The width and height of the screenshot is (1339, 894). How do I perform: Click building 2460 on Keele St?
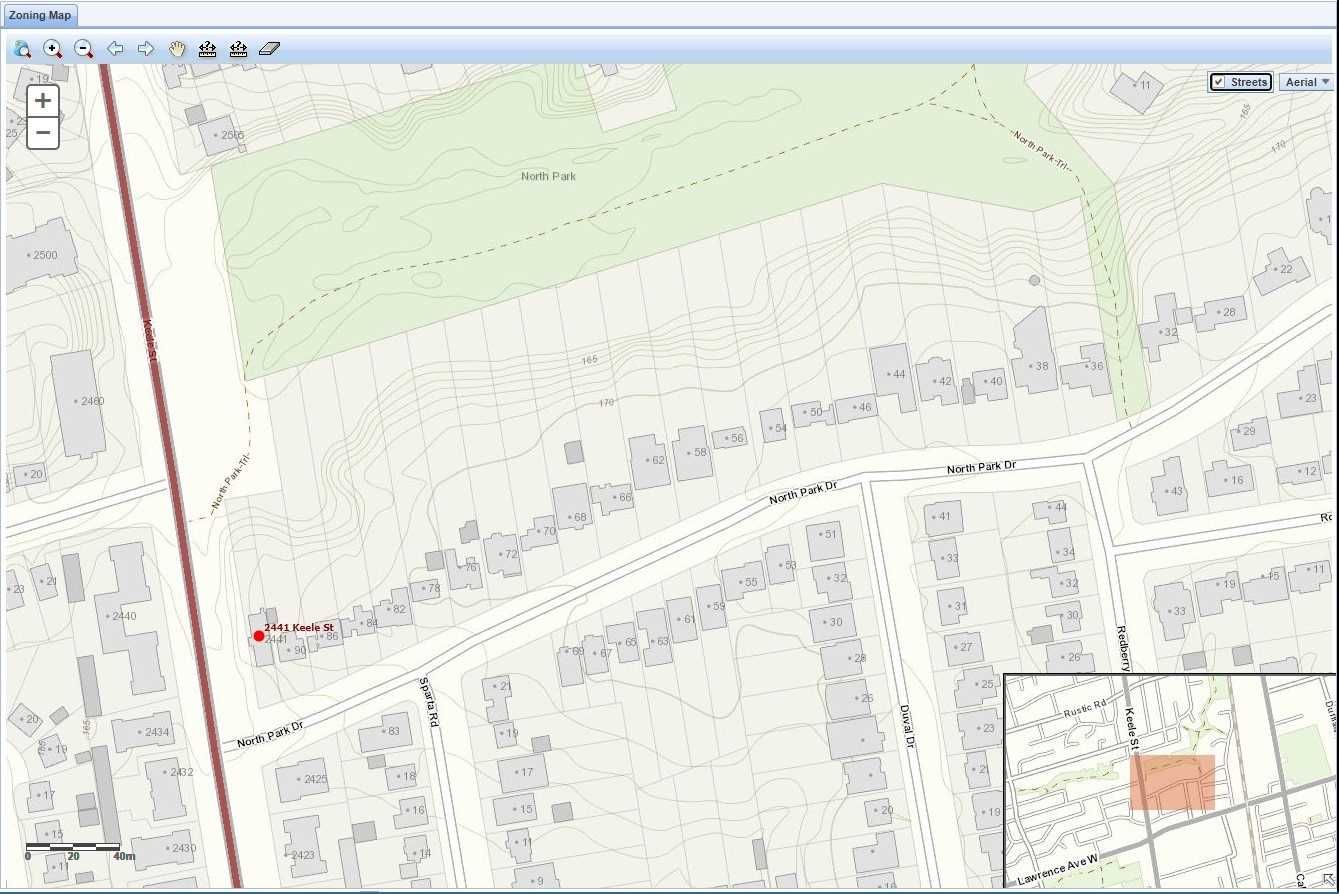pos(79,402)
